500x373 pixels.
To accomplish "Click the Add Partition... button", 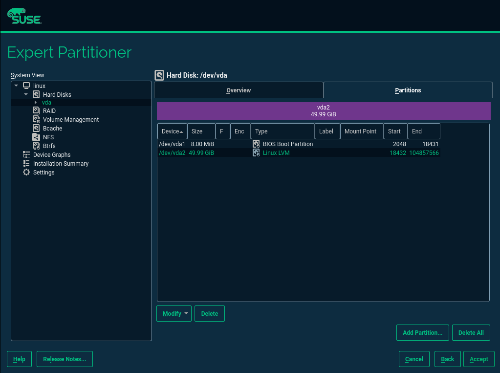I will coord(422,333).
